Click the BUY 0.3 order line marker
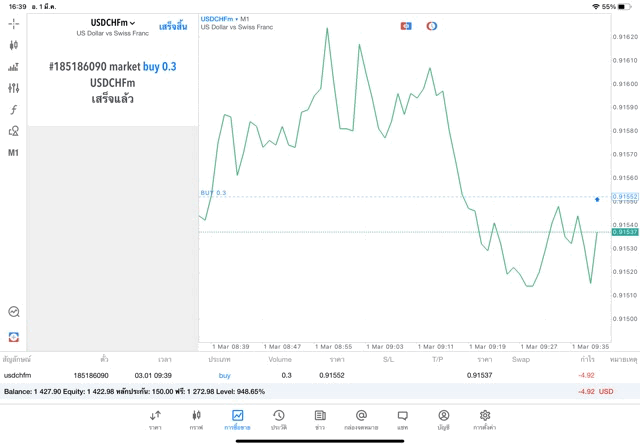This screenshot has height=447, width=640. coord(214,192)
